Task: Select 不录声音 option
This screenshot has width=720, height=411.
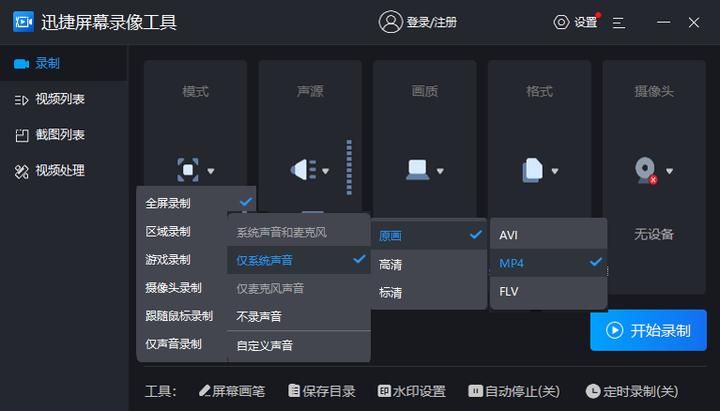Action: [299, 316]
